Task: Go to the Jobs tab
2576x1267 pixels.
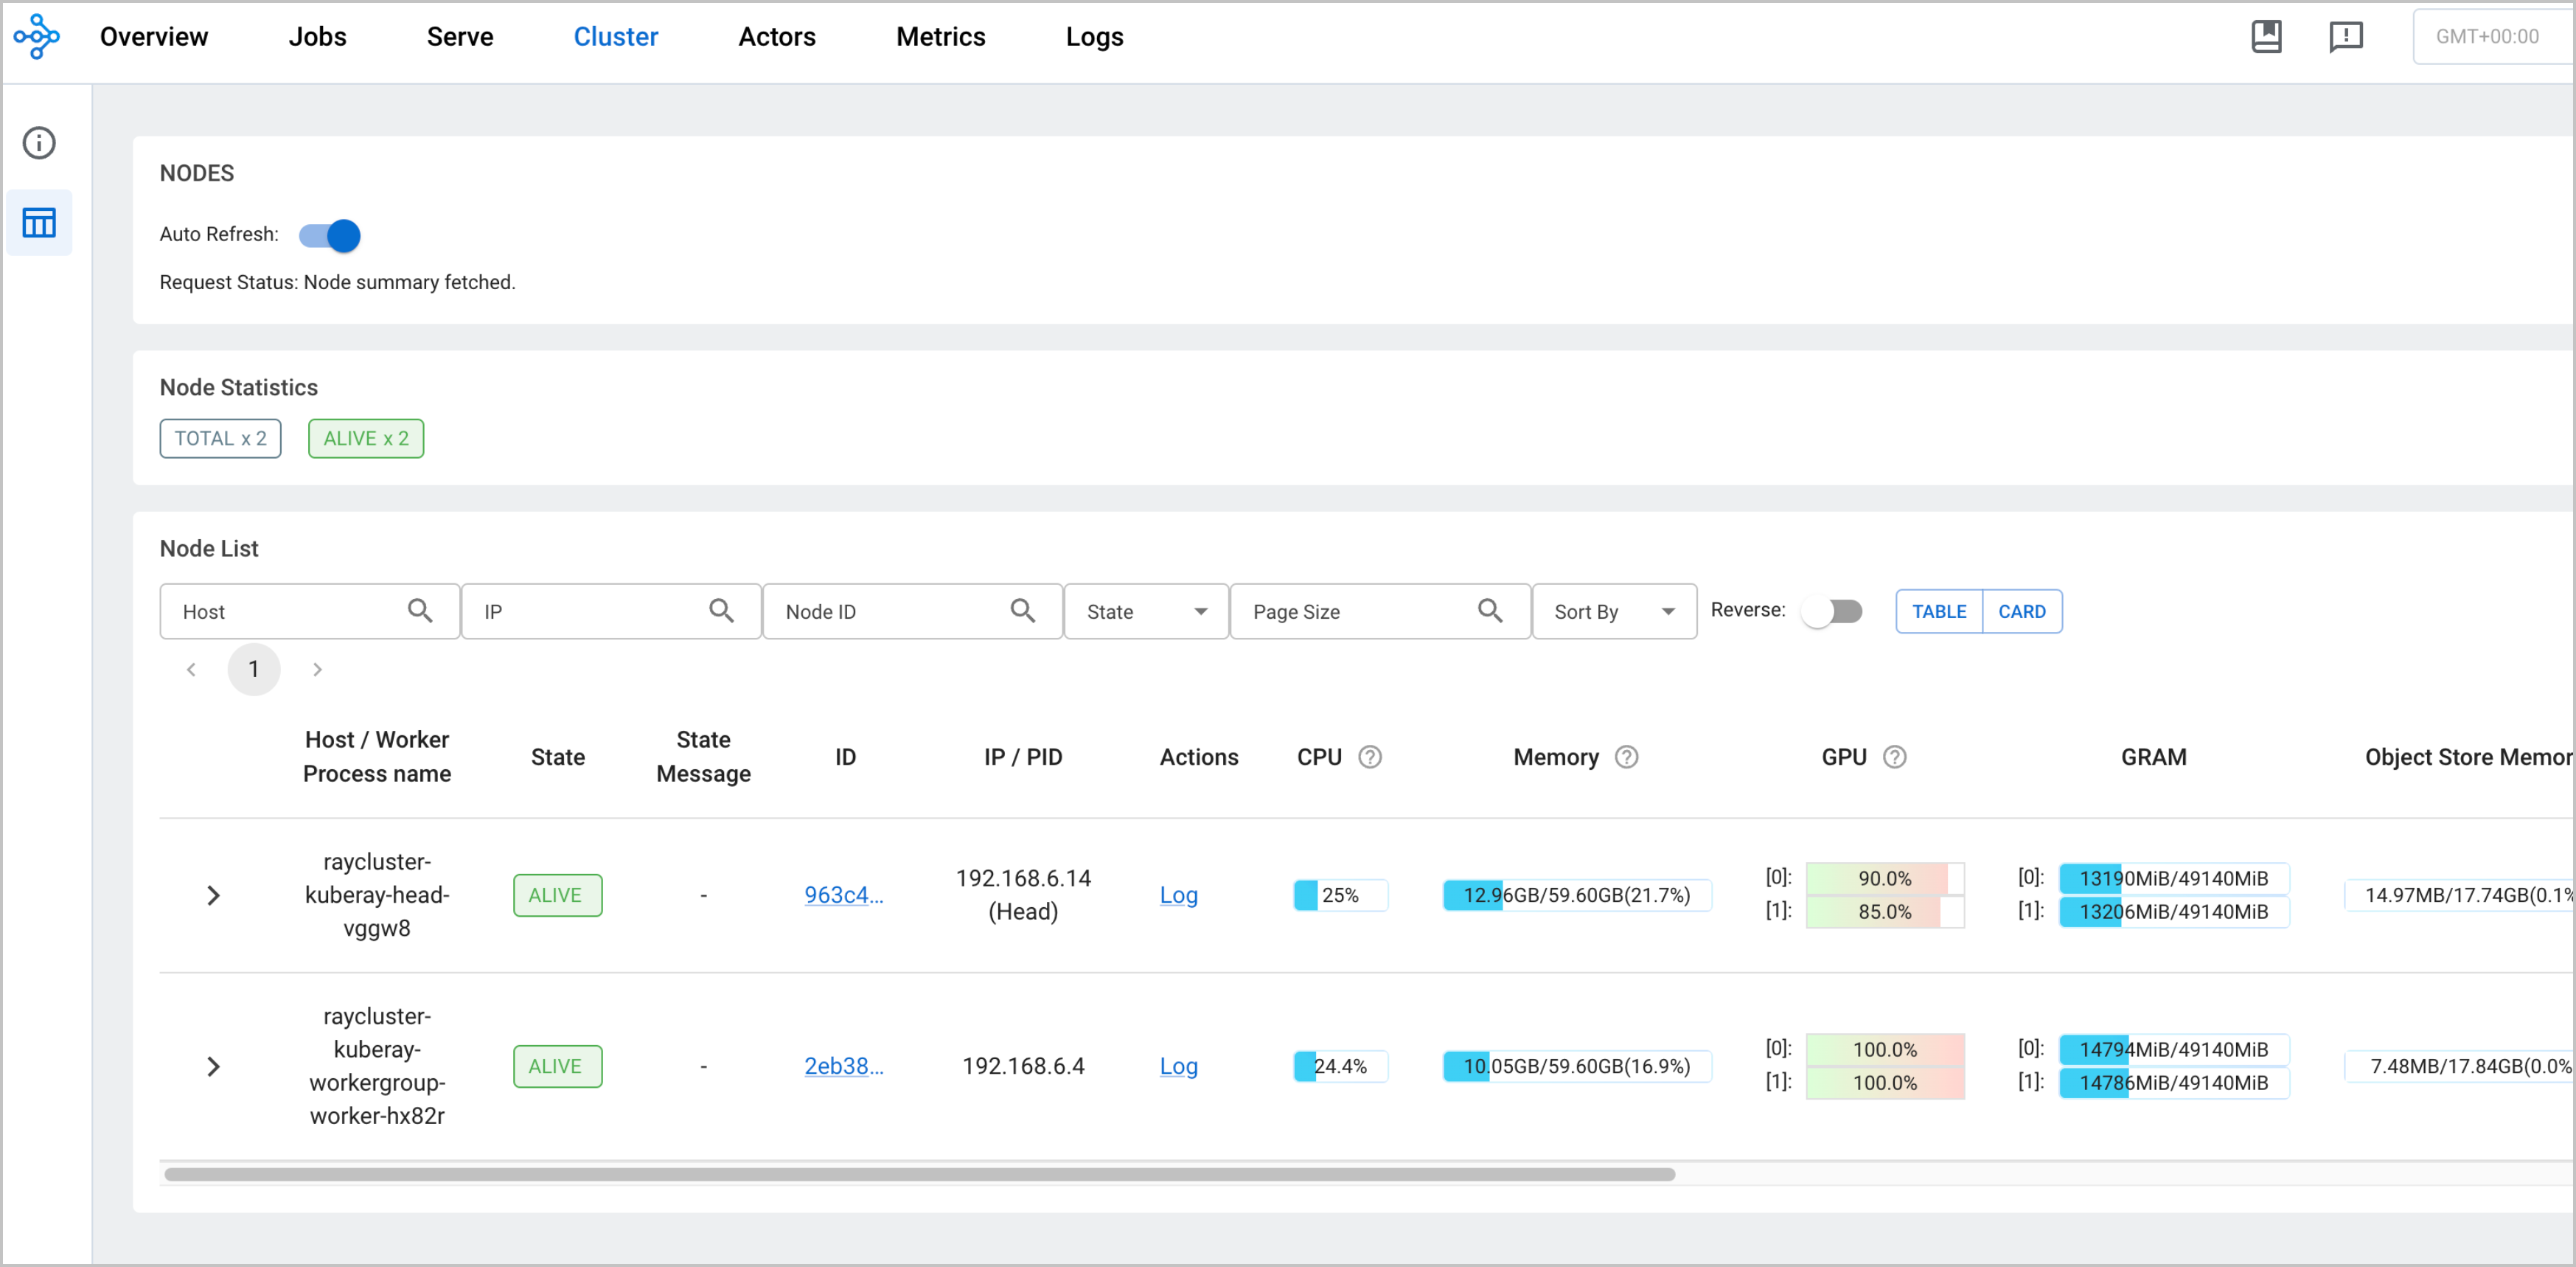Action: tap(317, 37)
